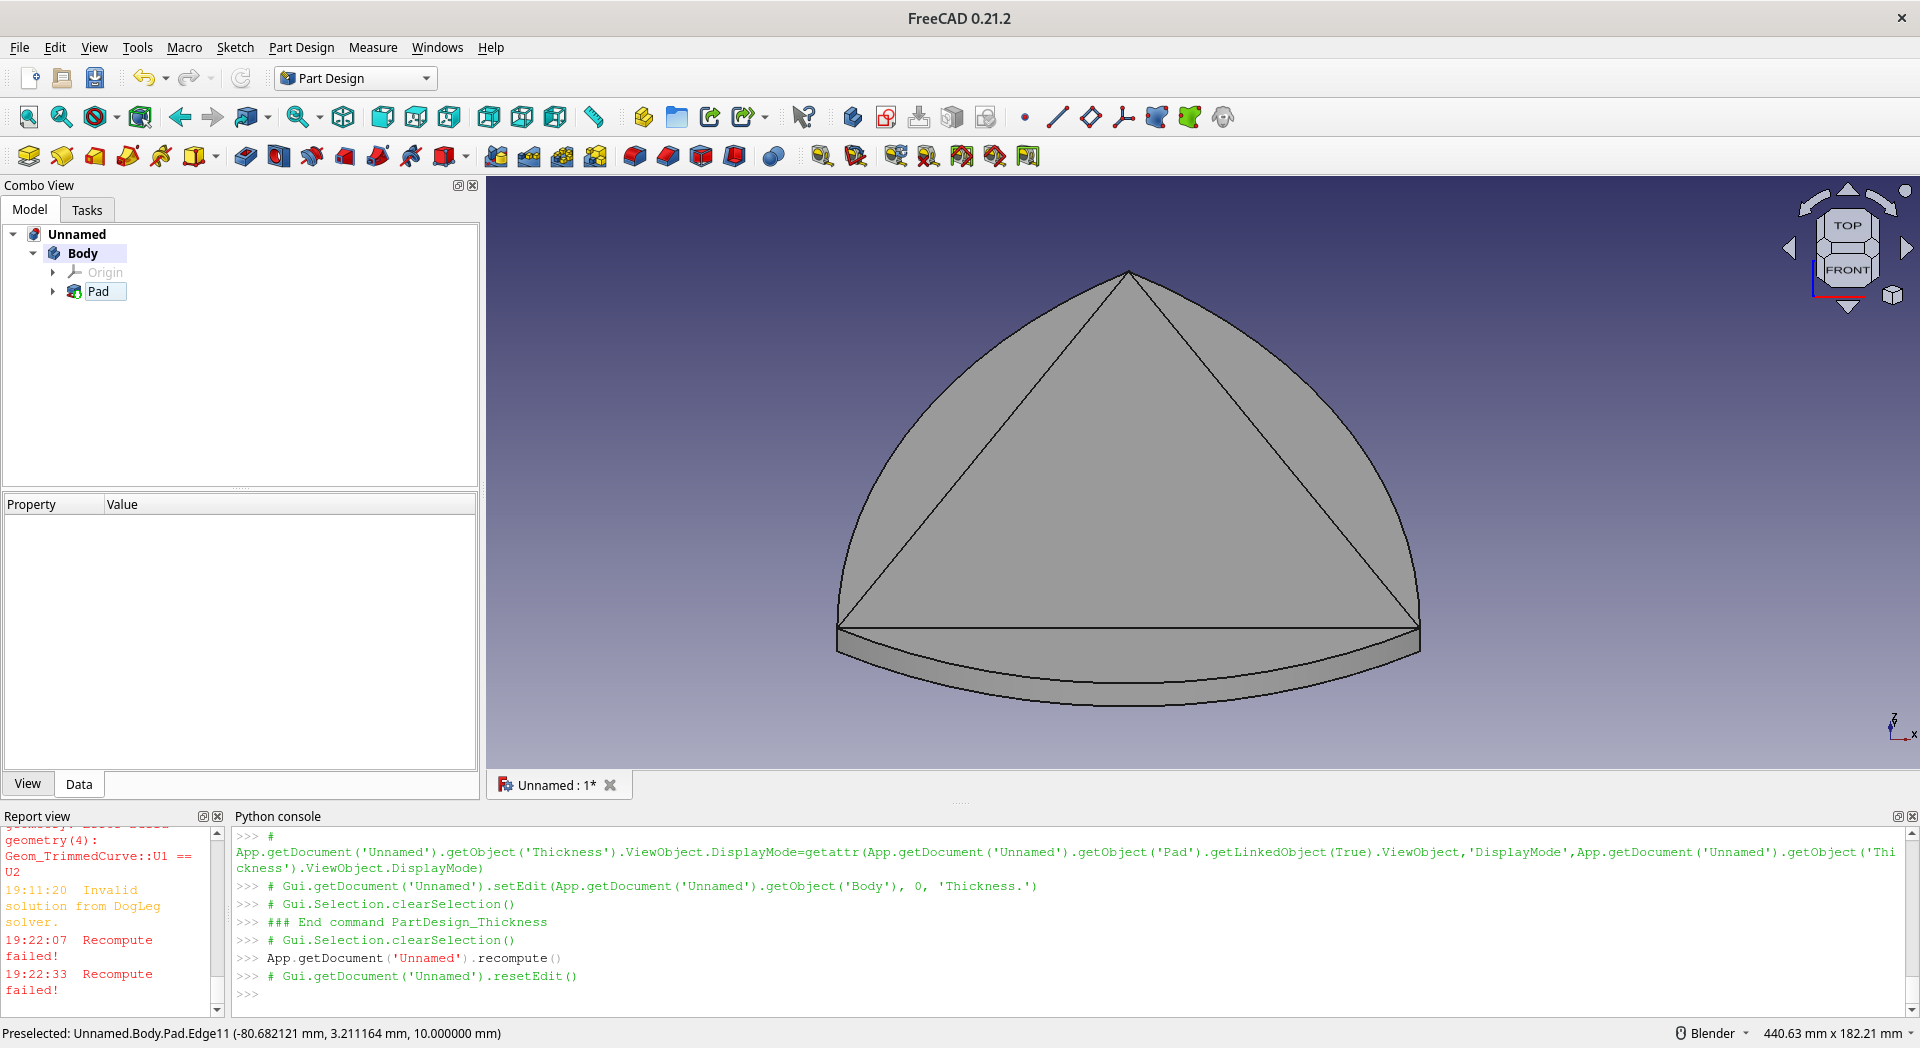Click the Thickness tool icon
The height and width of the screenshot is (1048, 1920).
point(734,156)
